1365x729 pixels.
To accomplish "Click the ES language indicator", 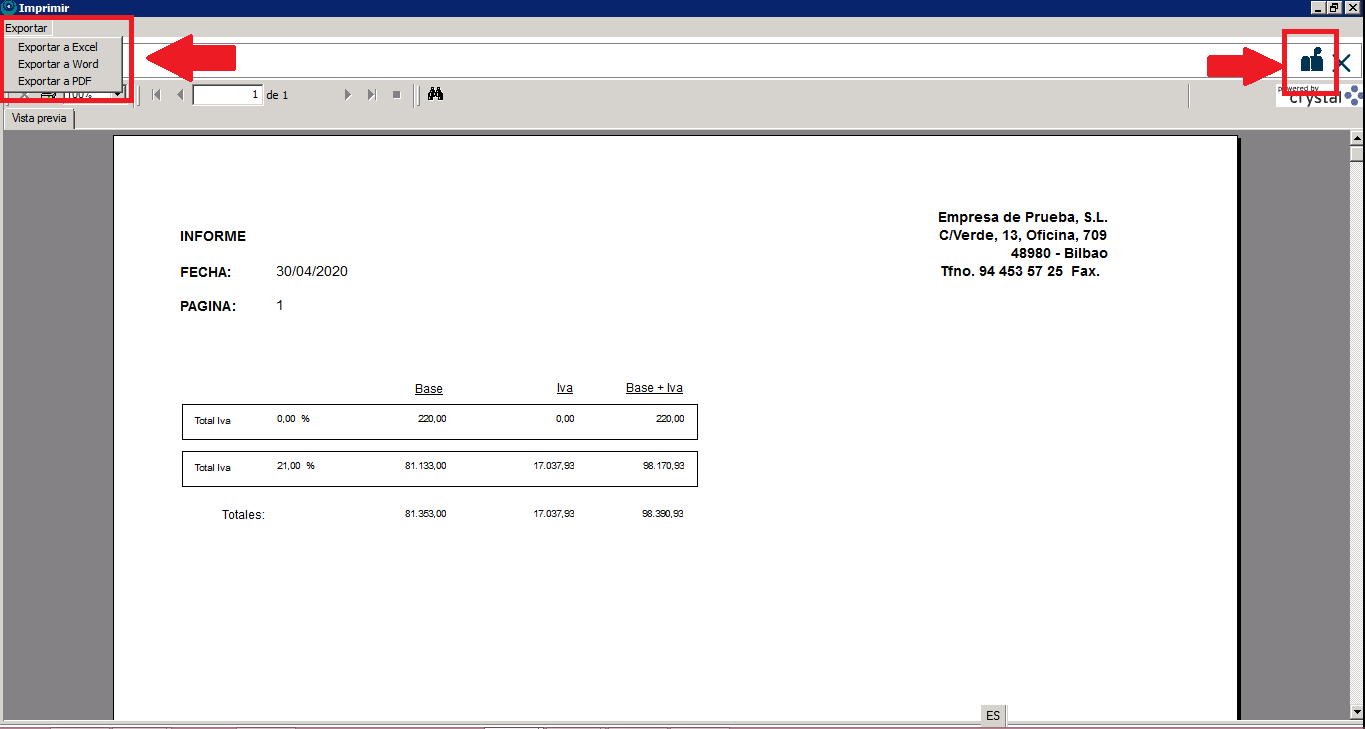I will (993, 715).
